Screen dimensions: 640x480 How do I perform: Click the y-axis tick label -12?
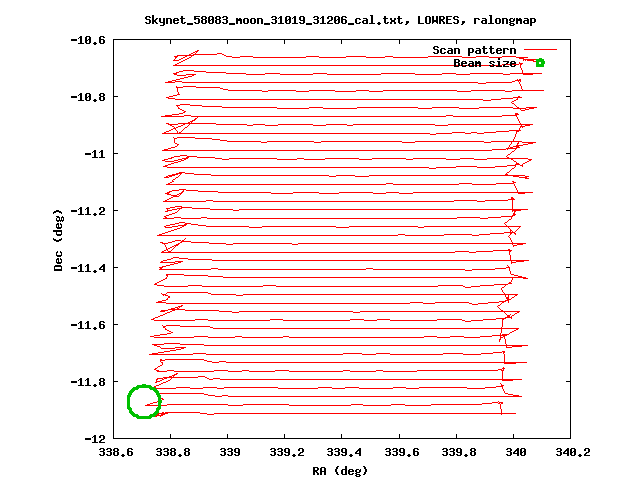point(95,439)
